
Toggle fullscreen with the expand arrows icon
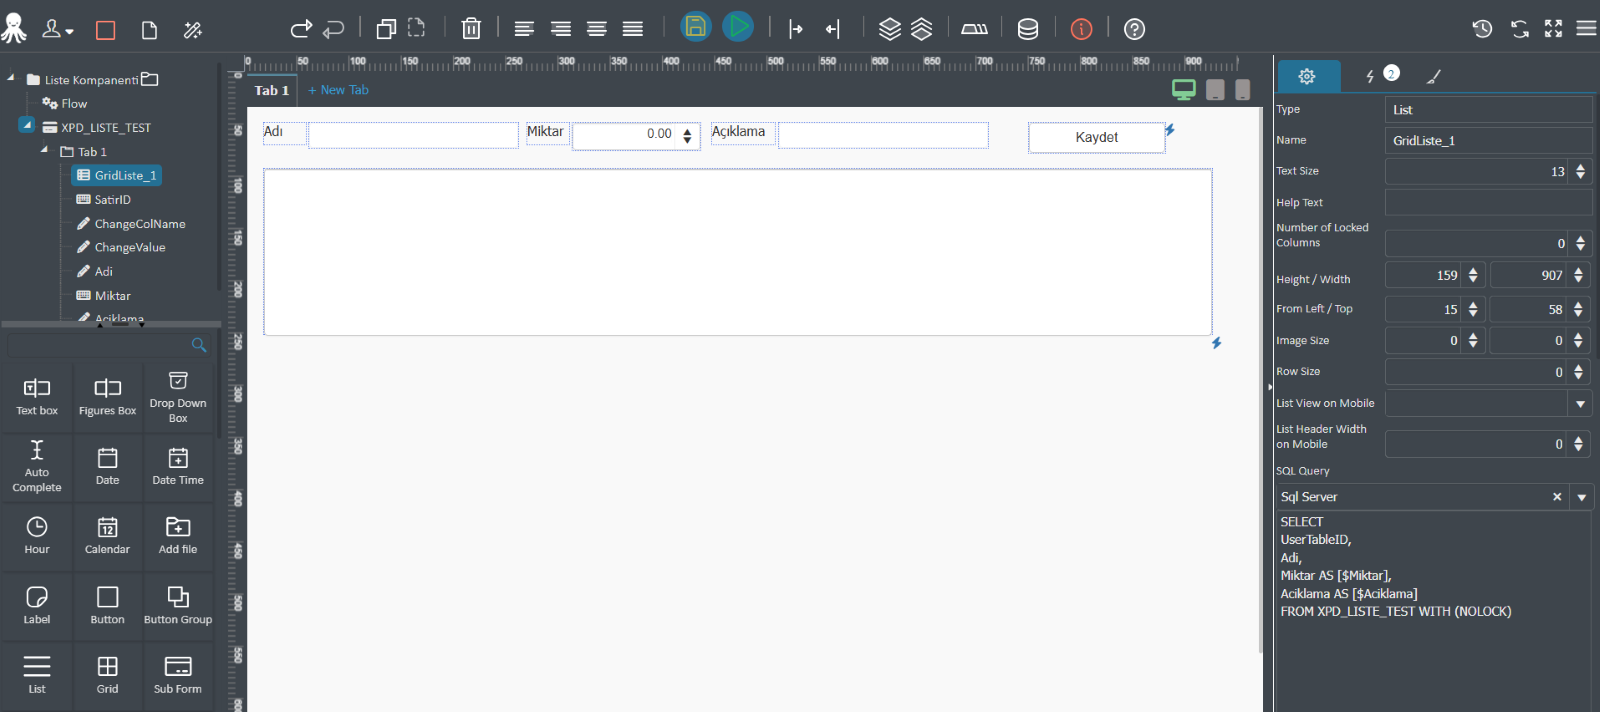coord(1553,28)
